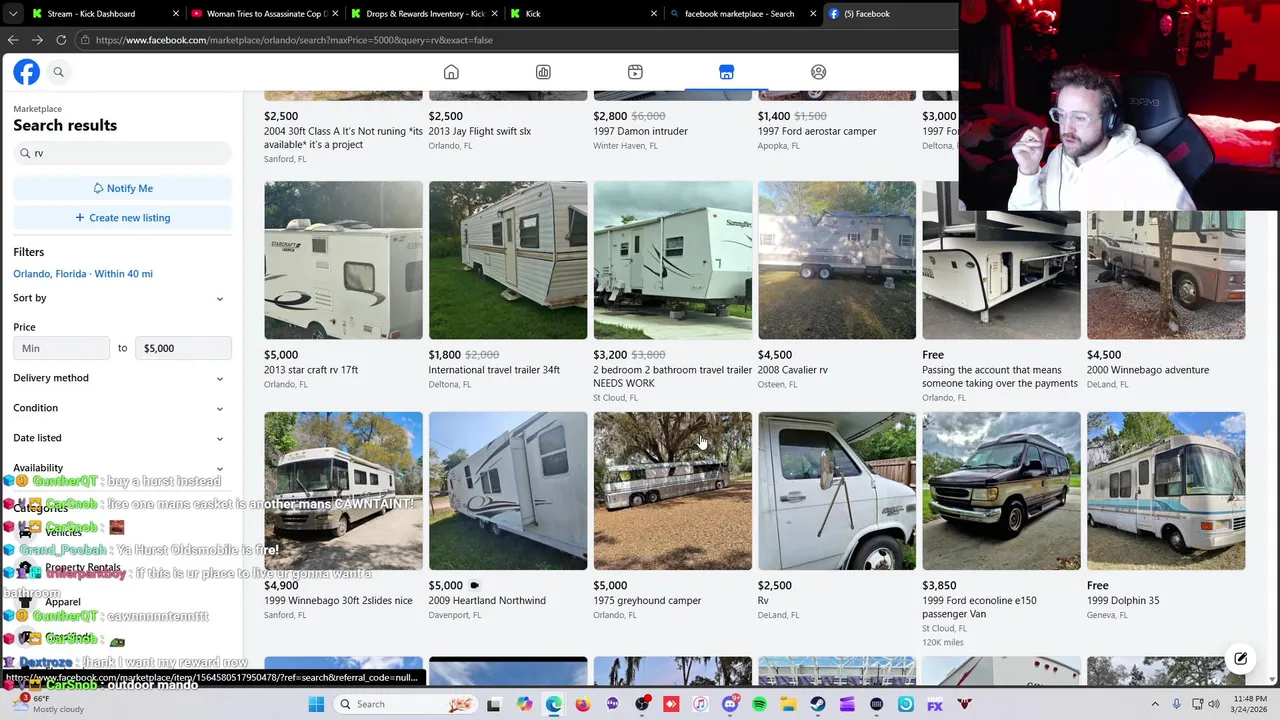Image resolution: width=1280 pixels, height=720 pixels.
Task: Click the browser address bar URL
Action: pyautogui.click(x=515, y=40)
